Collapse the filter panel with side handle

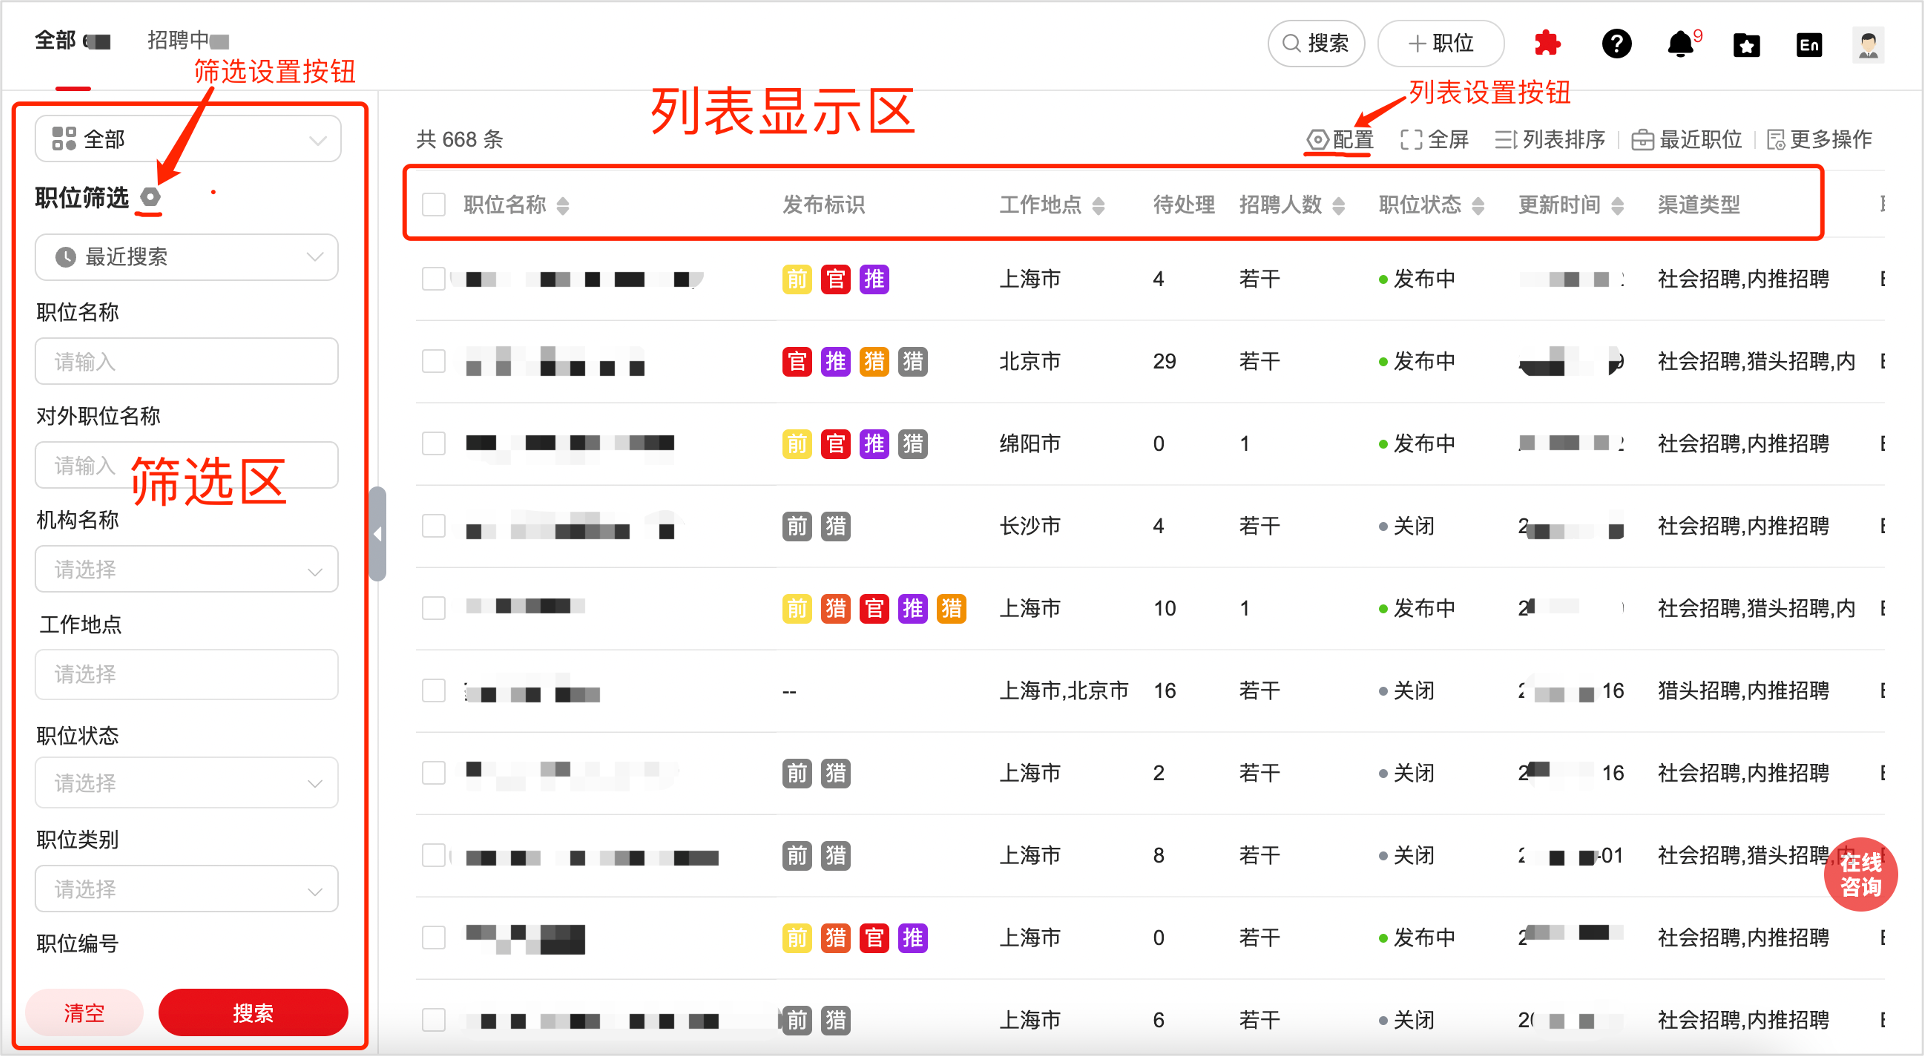[378, 534]
